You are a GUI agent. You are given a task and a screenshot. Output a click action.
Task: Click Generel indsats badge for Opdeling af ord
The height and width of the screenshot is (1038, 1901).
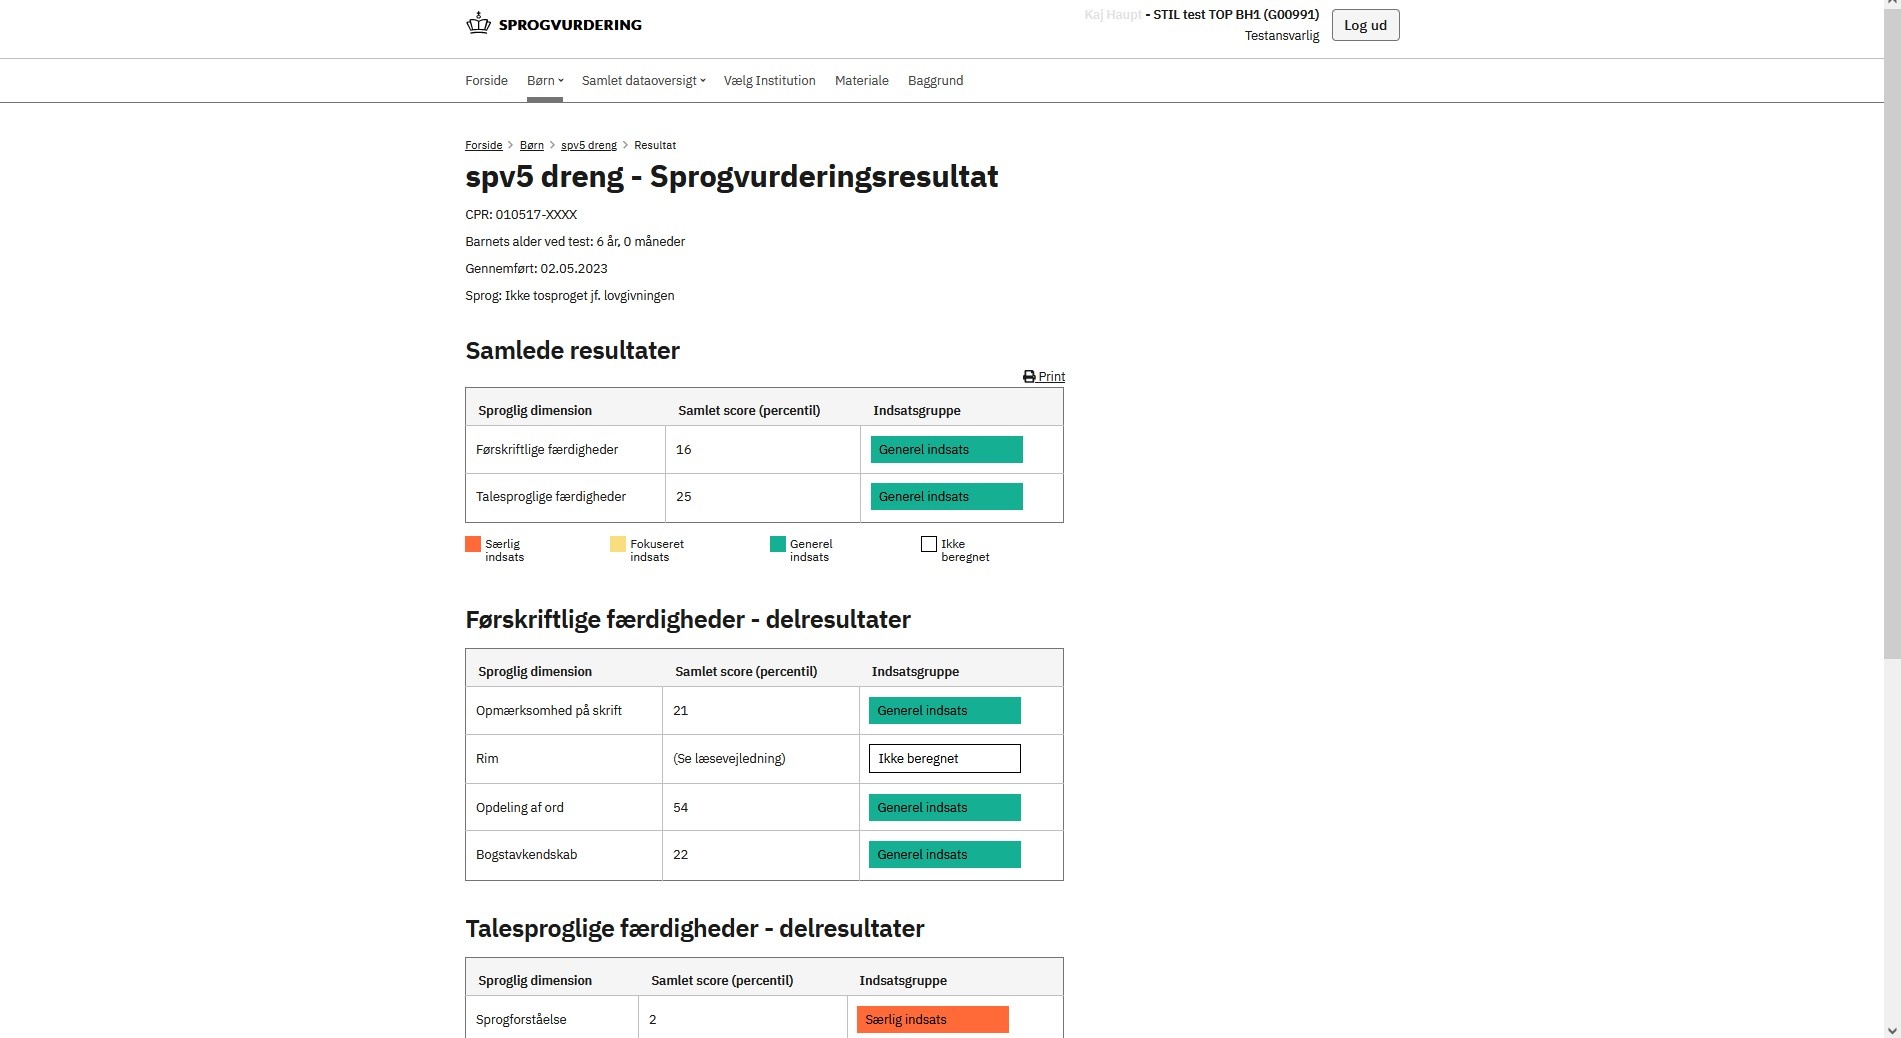944,808
